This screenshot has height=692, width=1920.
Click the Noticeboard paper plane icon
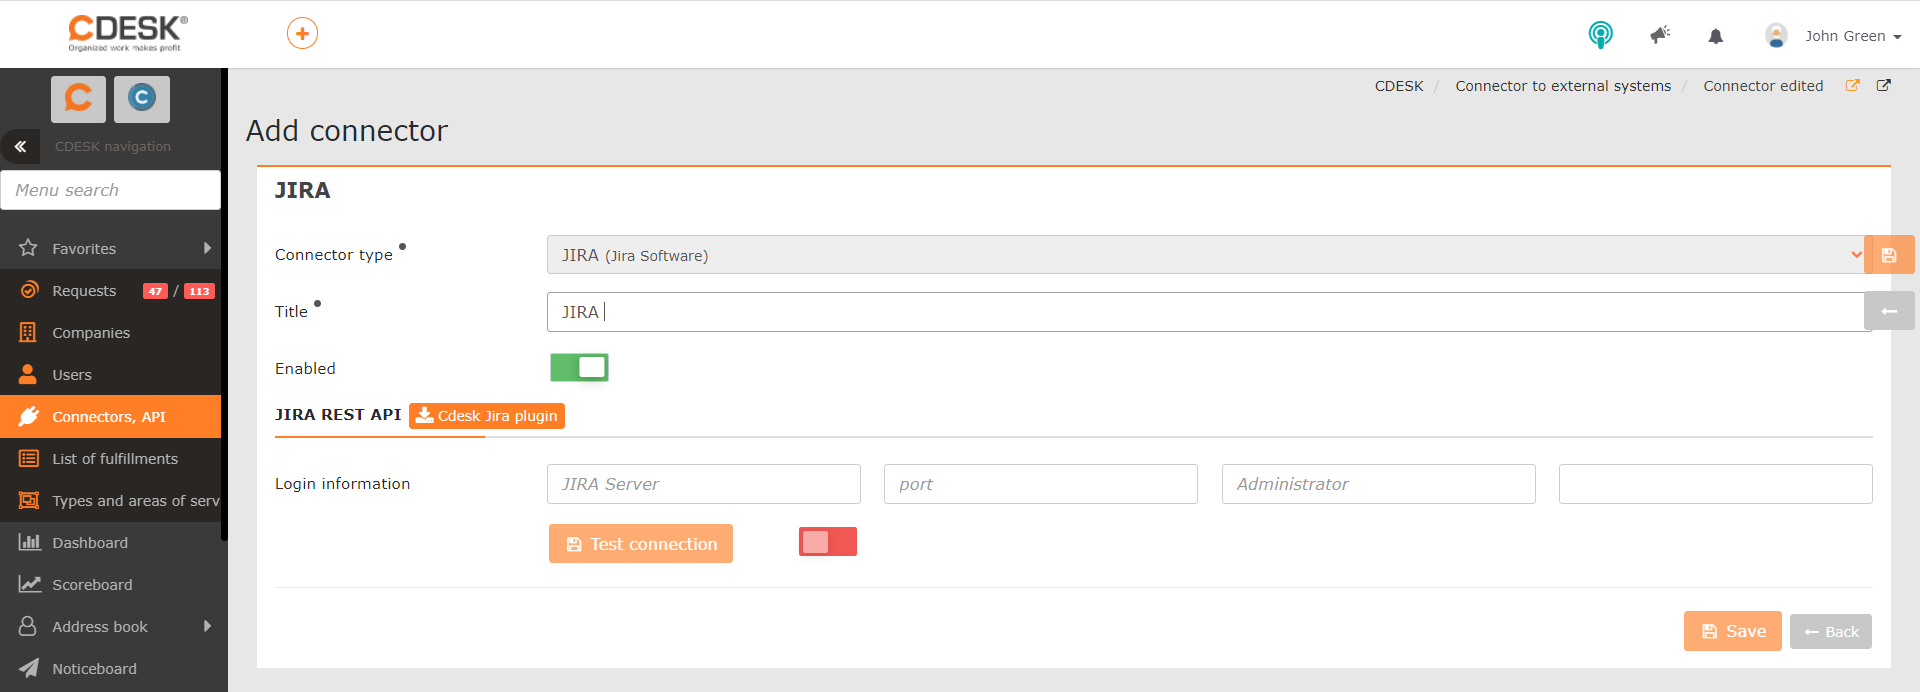point(29,668)
